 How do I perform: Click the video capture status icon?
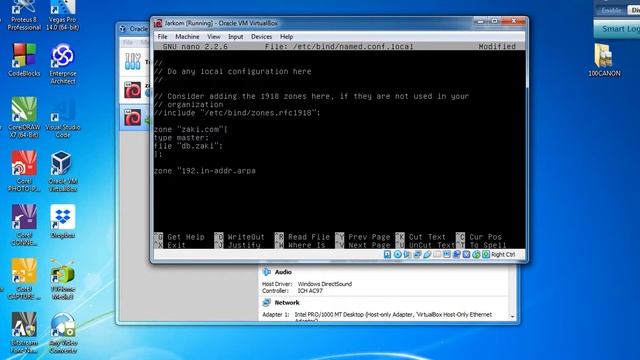pos(456,254)
